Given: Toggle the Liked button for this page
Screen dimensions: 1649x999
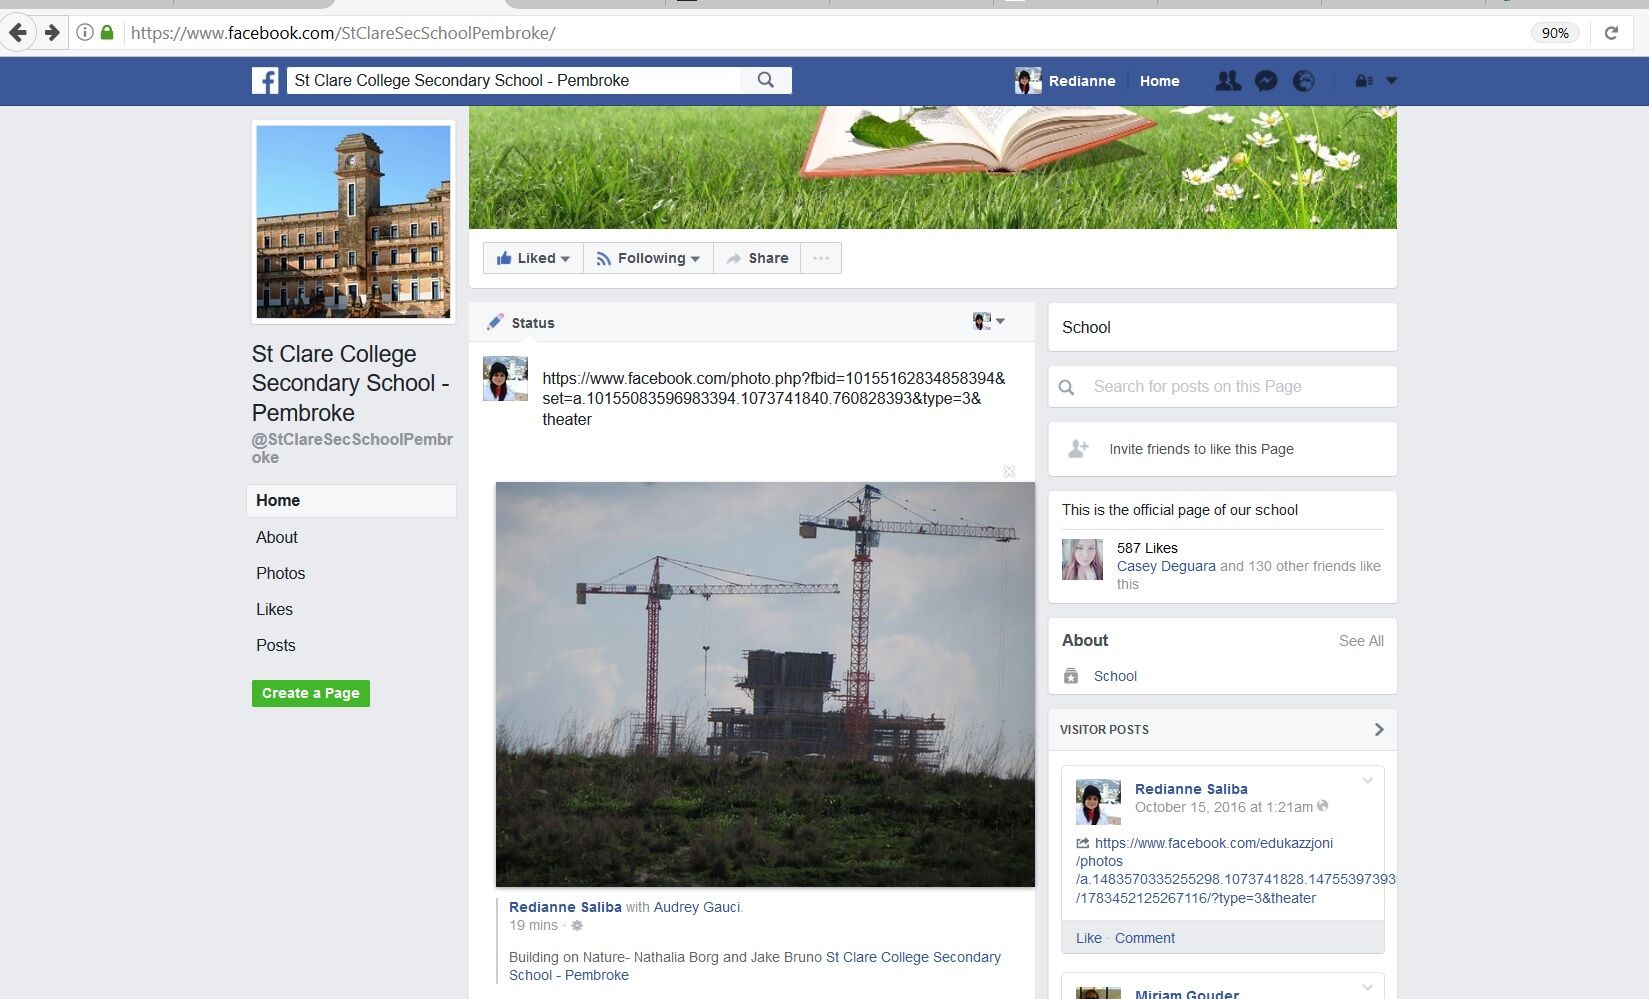Looking at the screenshot, I should 533,258.
